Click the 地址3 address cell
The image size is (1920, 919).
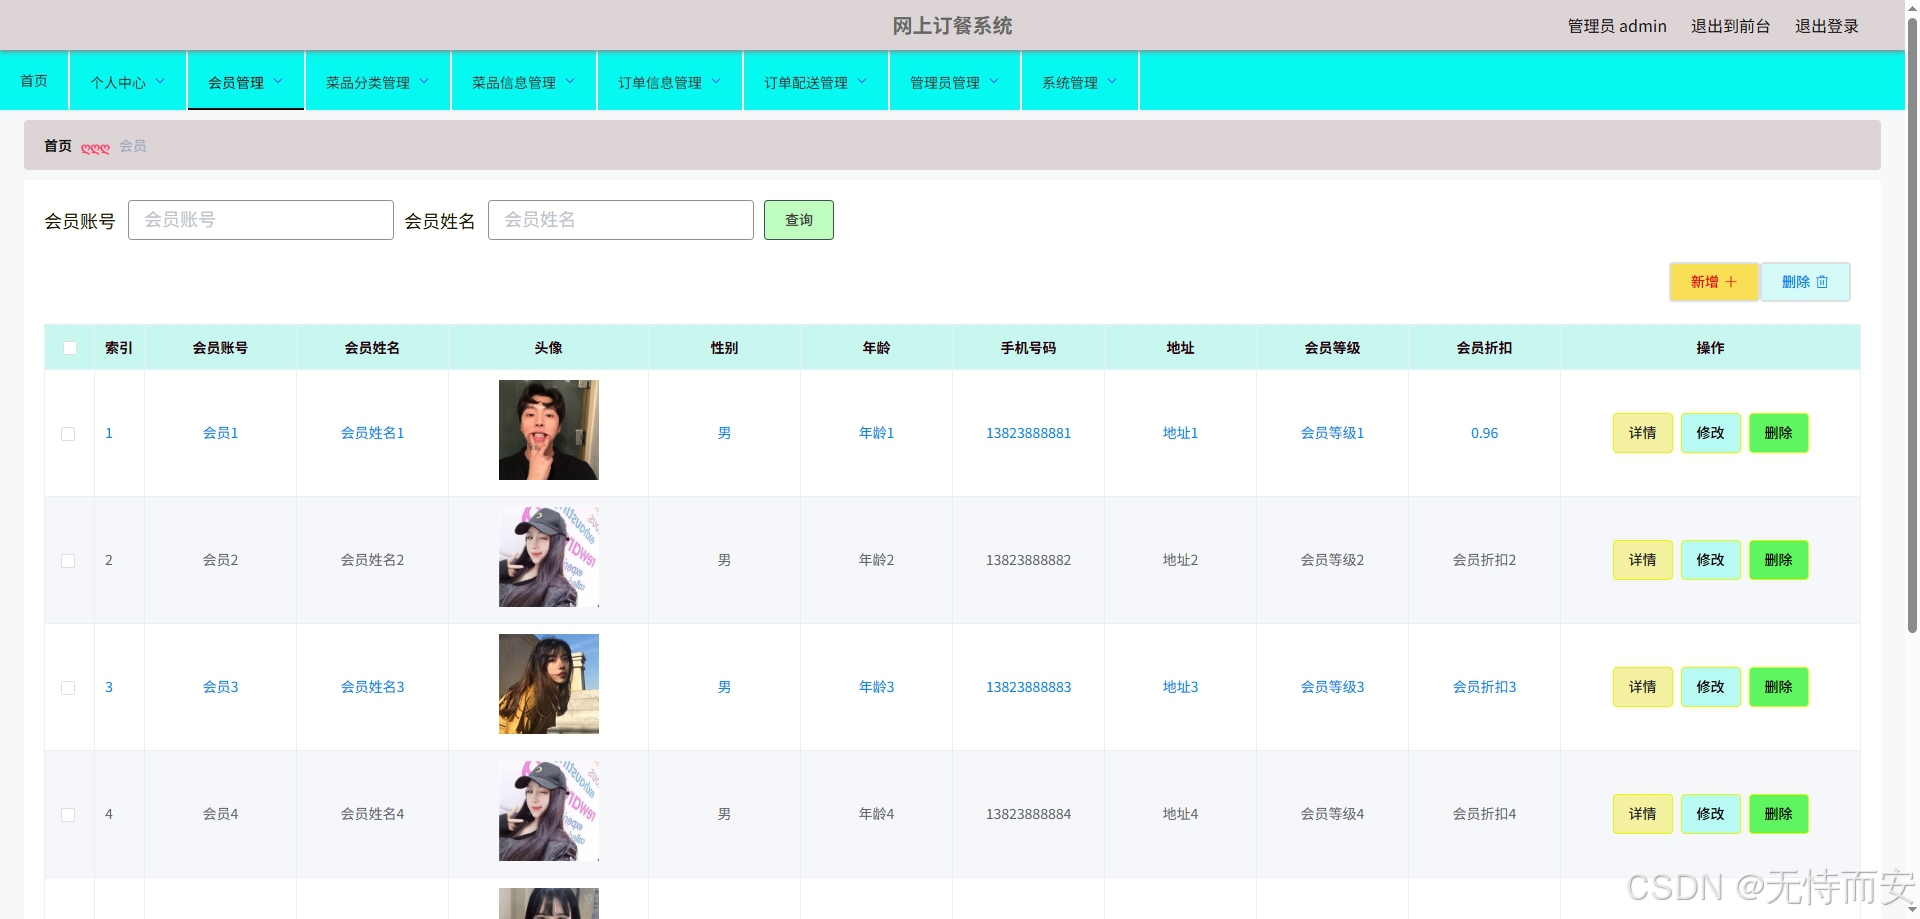[1180, 687]
